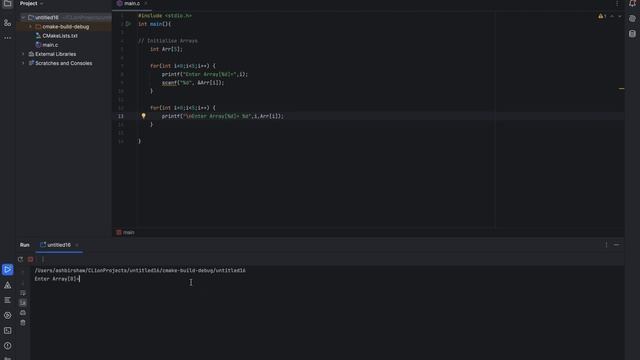Image resolution: width=640 pixels, height=360 pixels.
Task: Open Run panel options vertical dots
Action: [606, 245]
